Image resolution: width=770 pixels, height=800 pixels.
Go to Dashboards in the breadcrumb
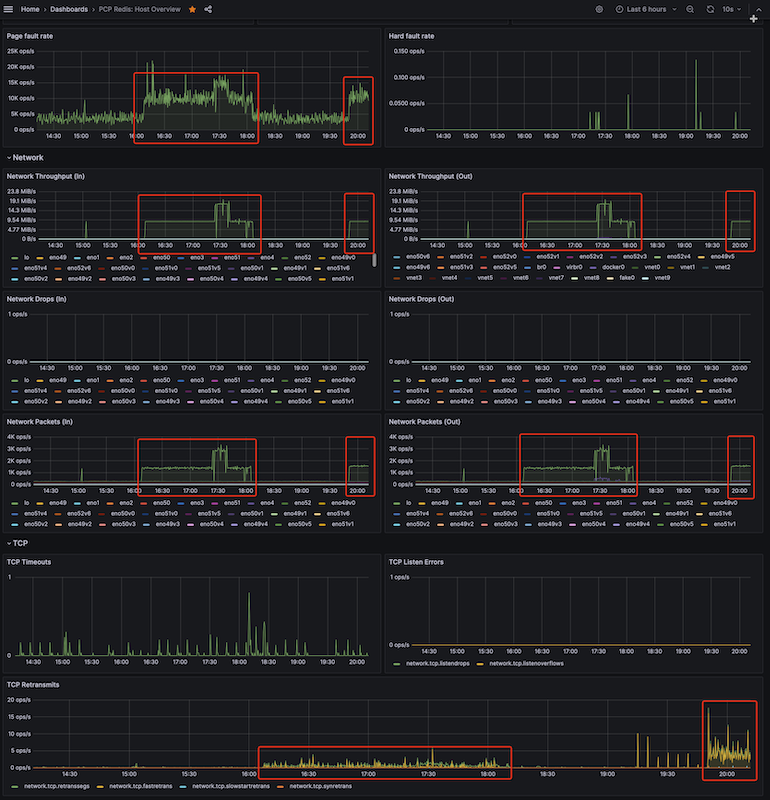pos(69,9)
